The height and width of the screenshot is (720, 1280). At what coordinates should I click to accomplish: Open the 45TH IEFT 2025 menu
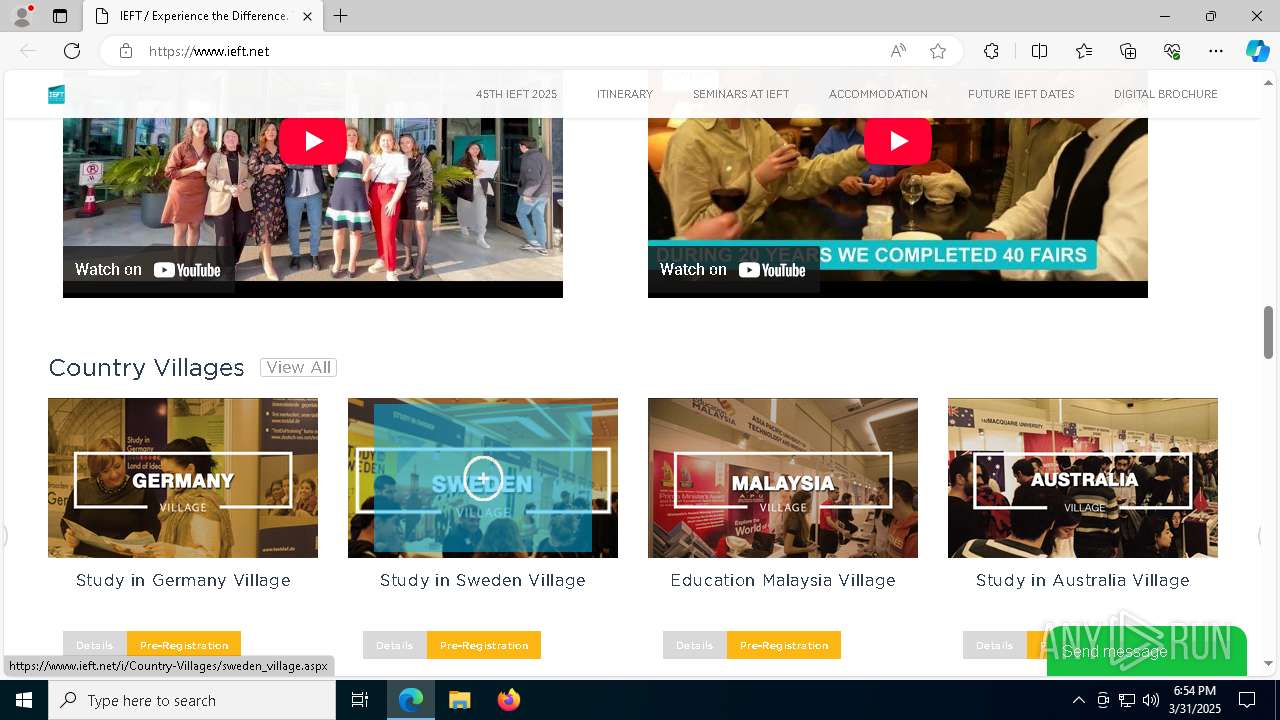[516, 94]
